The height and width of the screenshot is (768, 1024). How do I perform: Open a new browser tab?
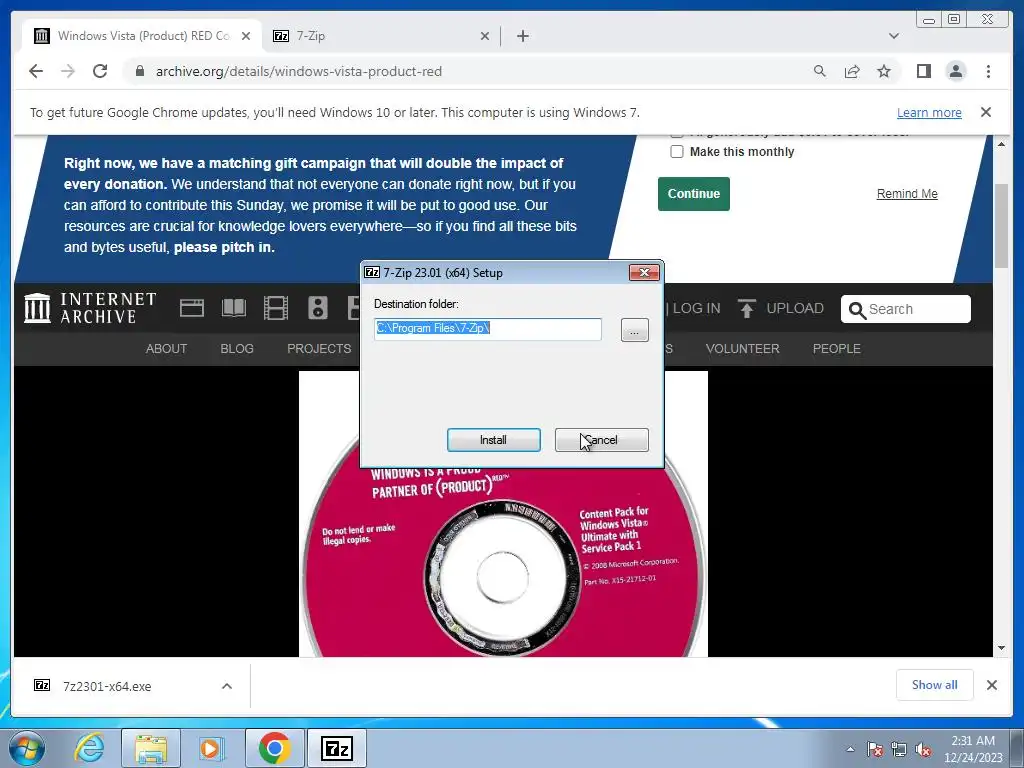(x=522, y=36)
